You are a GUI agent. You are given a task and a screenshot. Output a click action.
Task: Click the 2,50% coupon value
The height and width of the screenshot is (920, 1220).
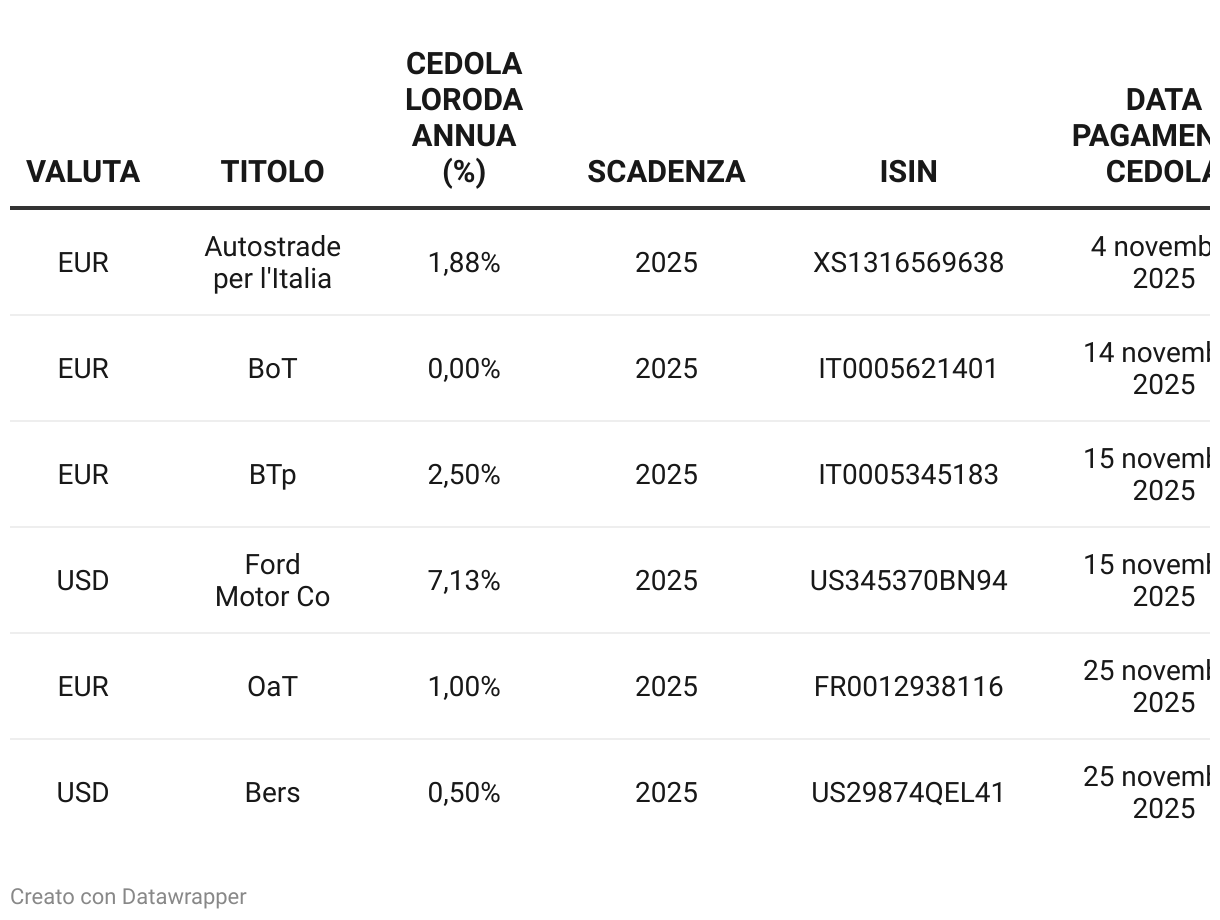464,475
